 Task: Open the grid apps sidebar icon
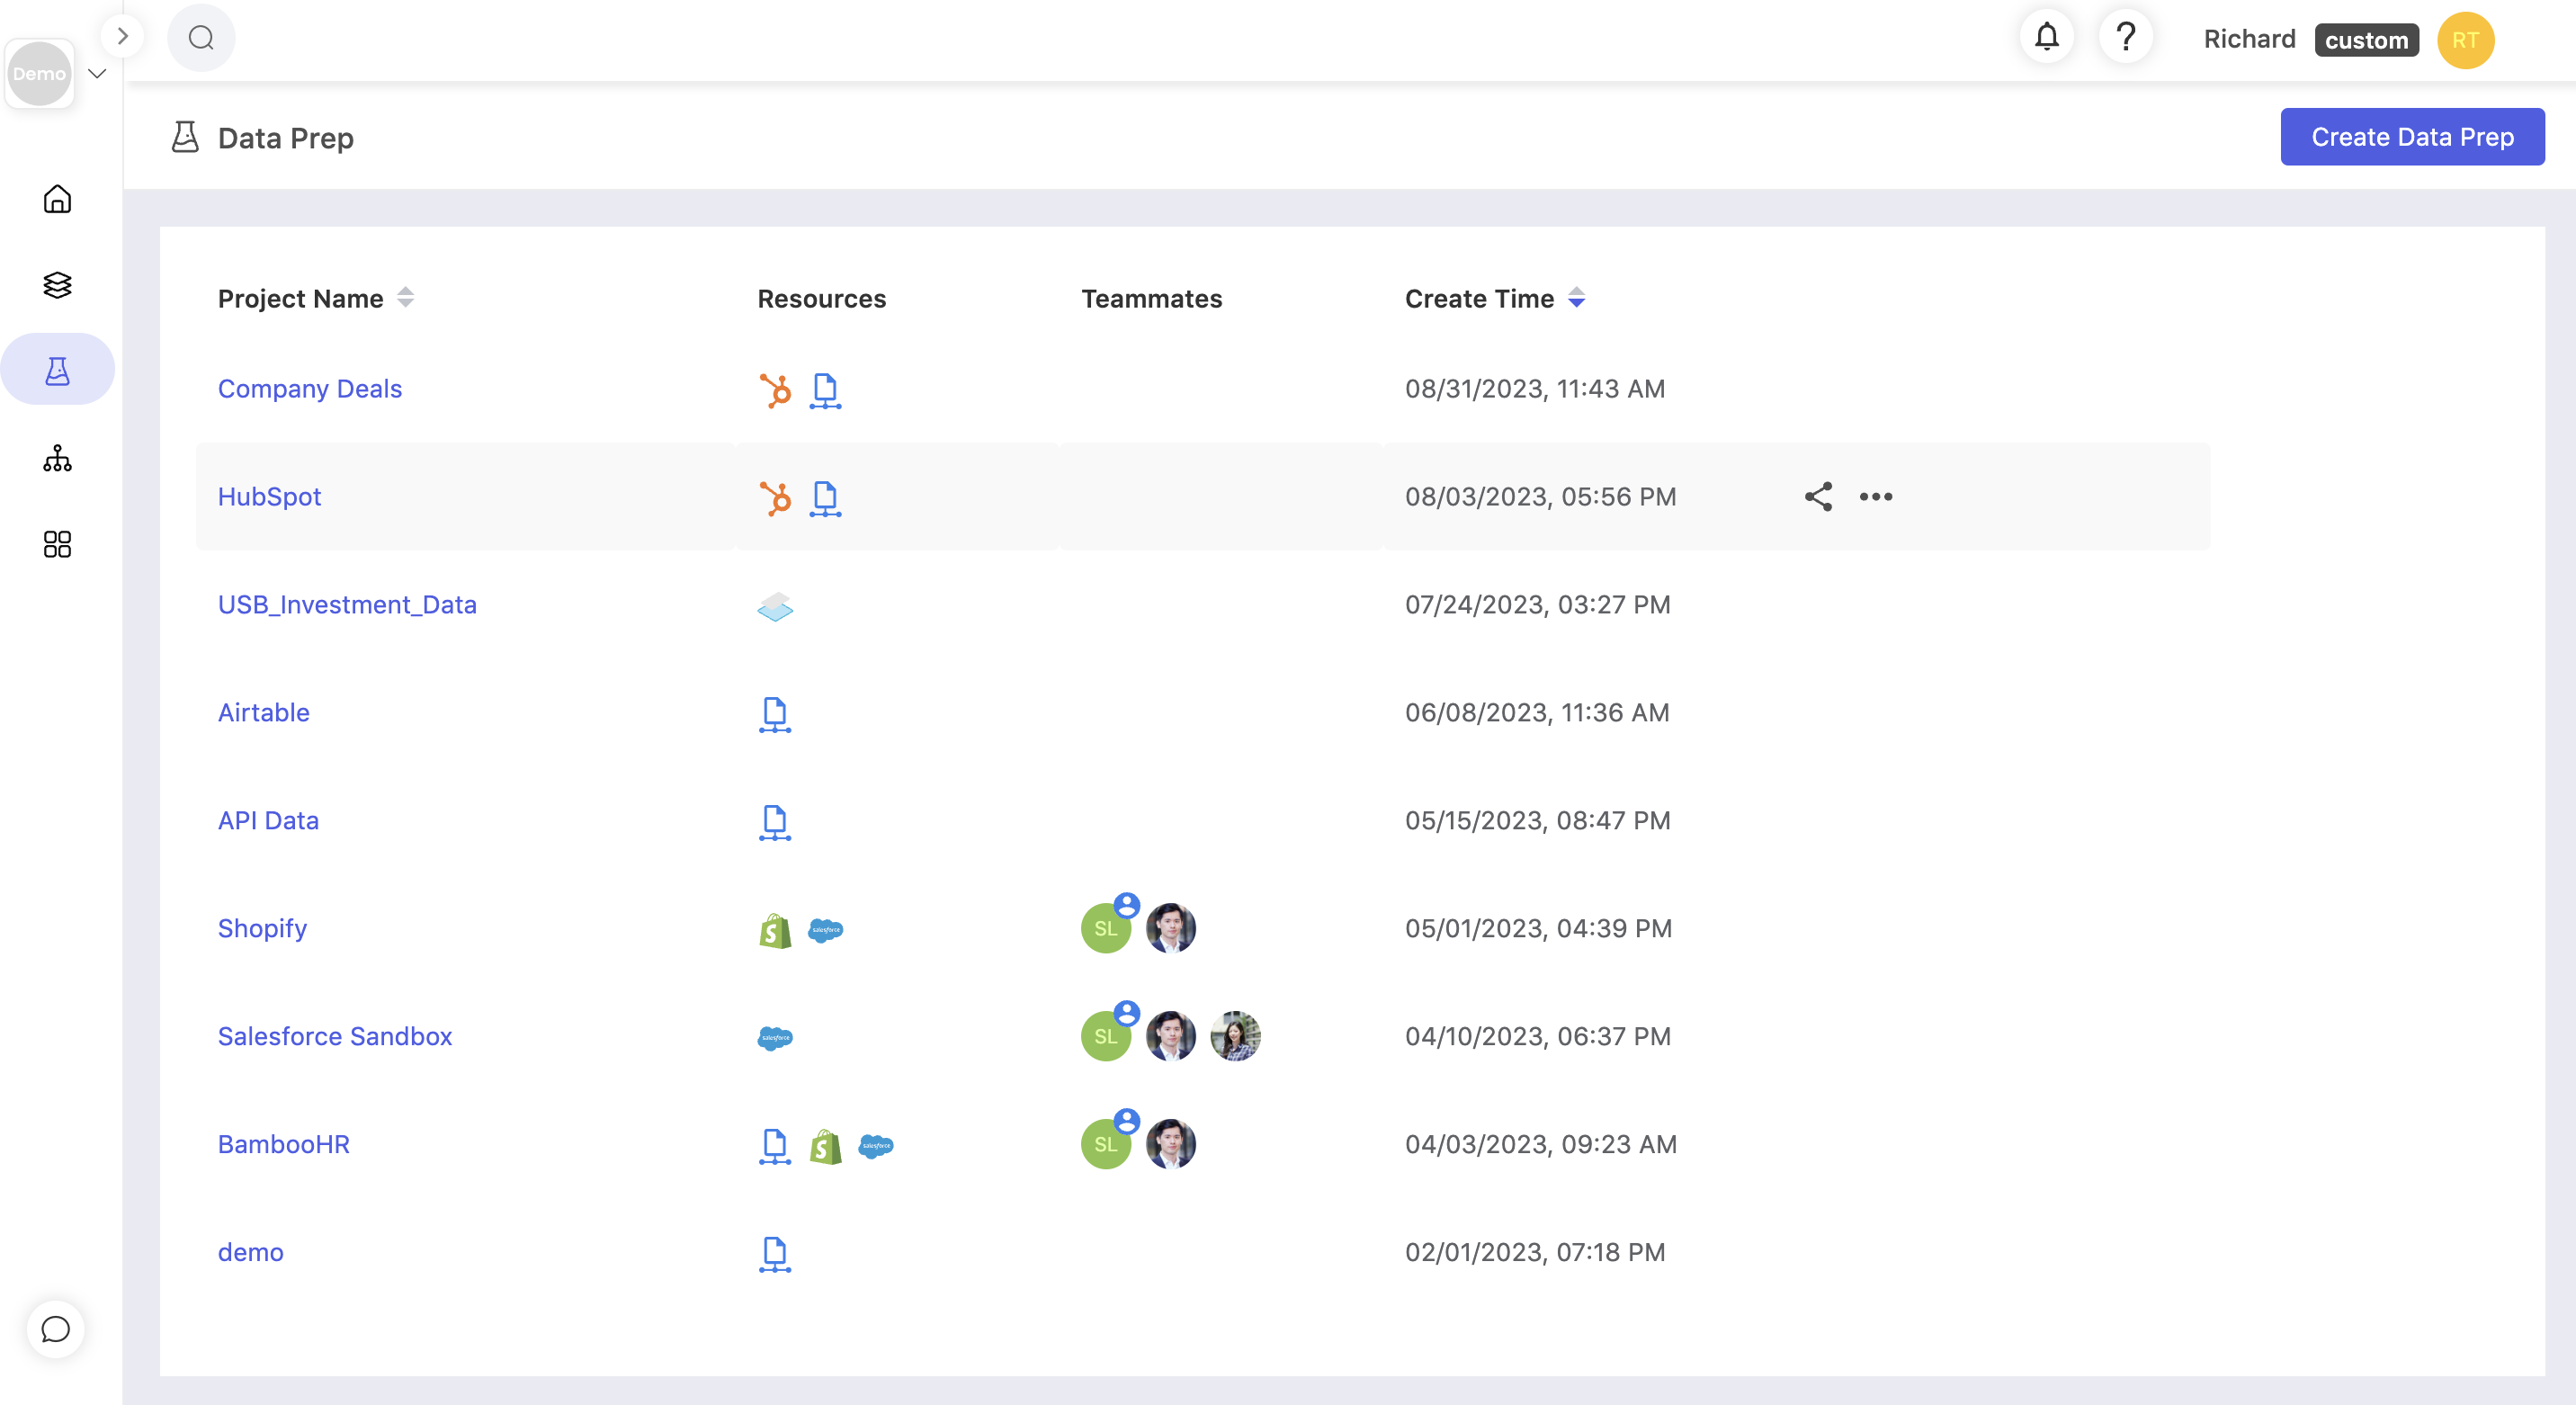(x=57, y=544)
